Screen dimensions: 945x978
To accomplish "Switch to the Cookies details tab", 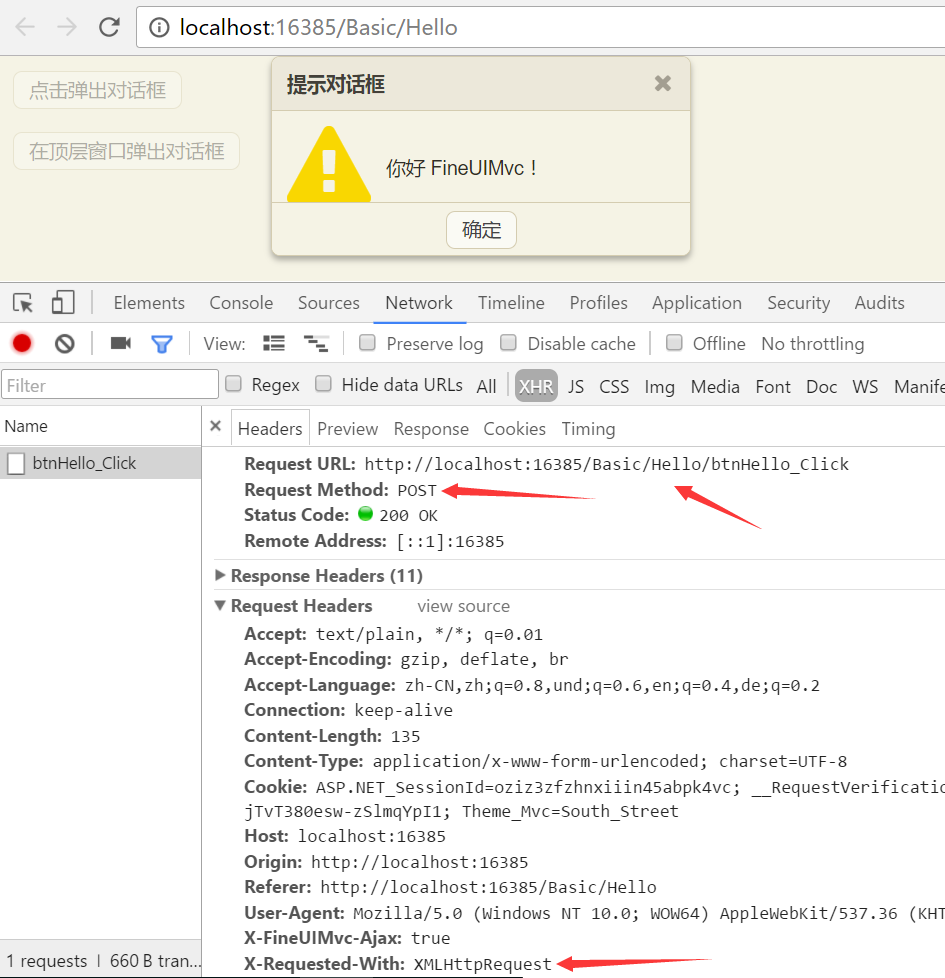I will click(x=515, y=428).
